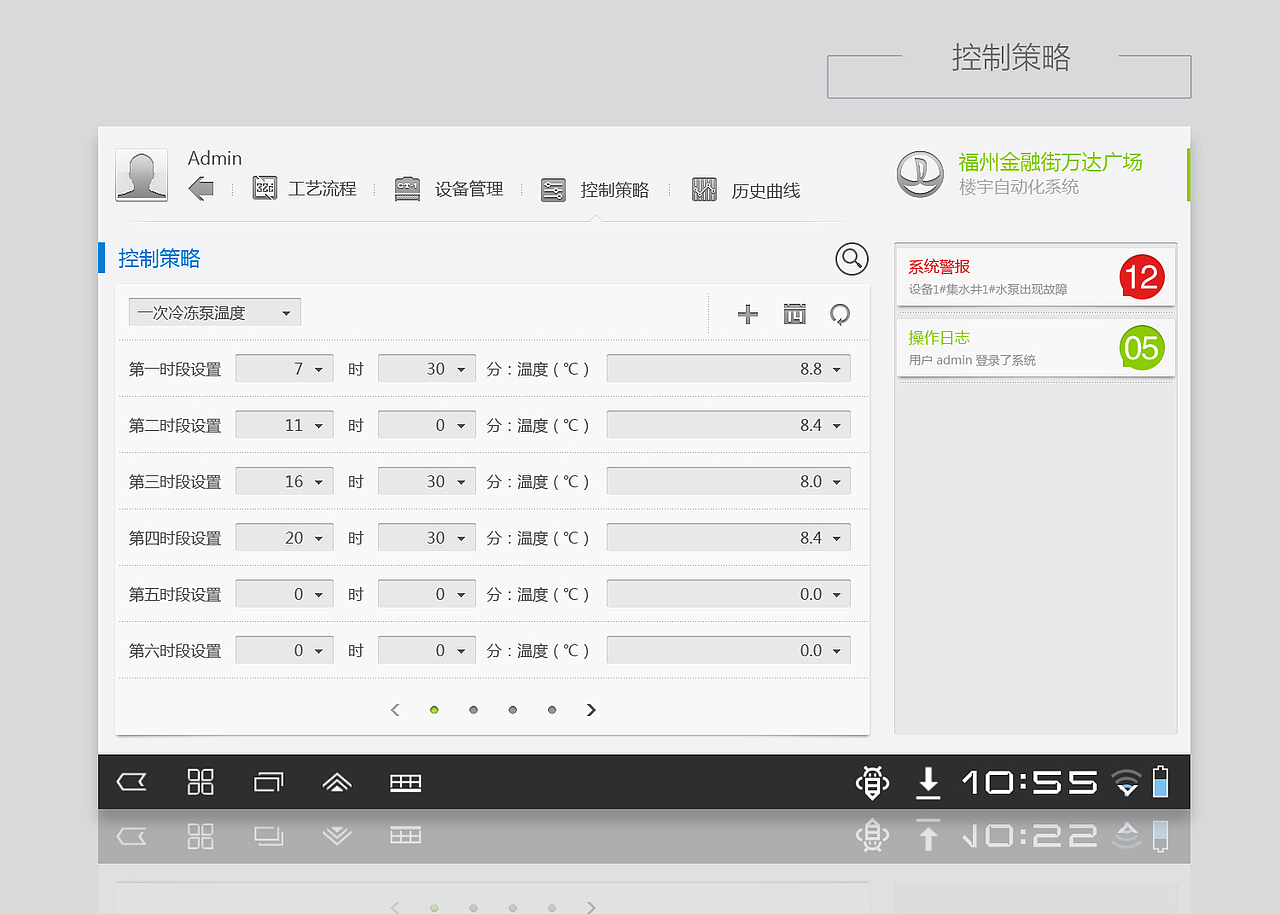The height and width of the screenshot is (914, 1280).
Task: Tap the download arrow icon in system bar
Action: point(928,782)
